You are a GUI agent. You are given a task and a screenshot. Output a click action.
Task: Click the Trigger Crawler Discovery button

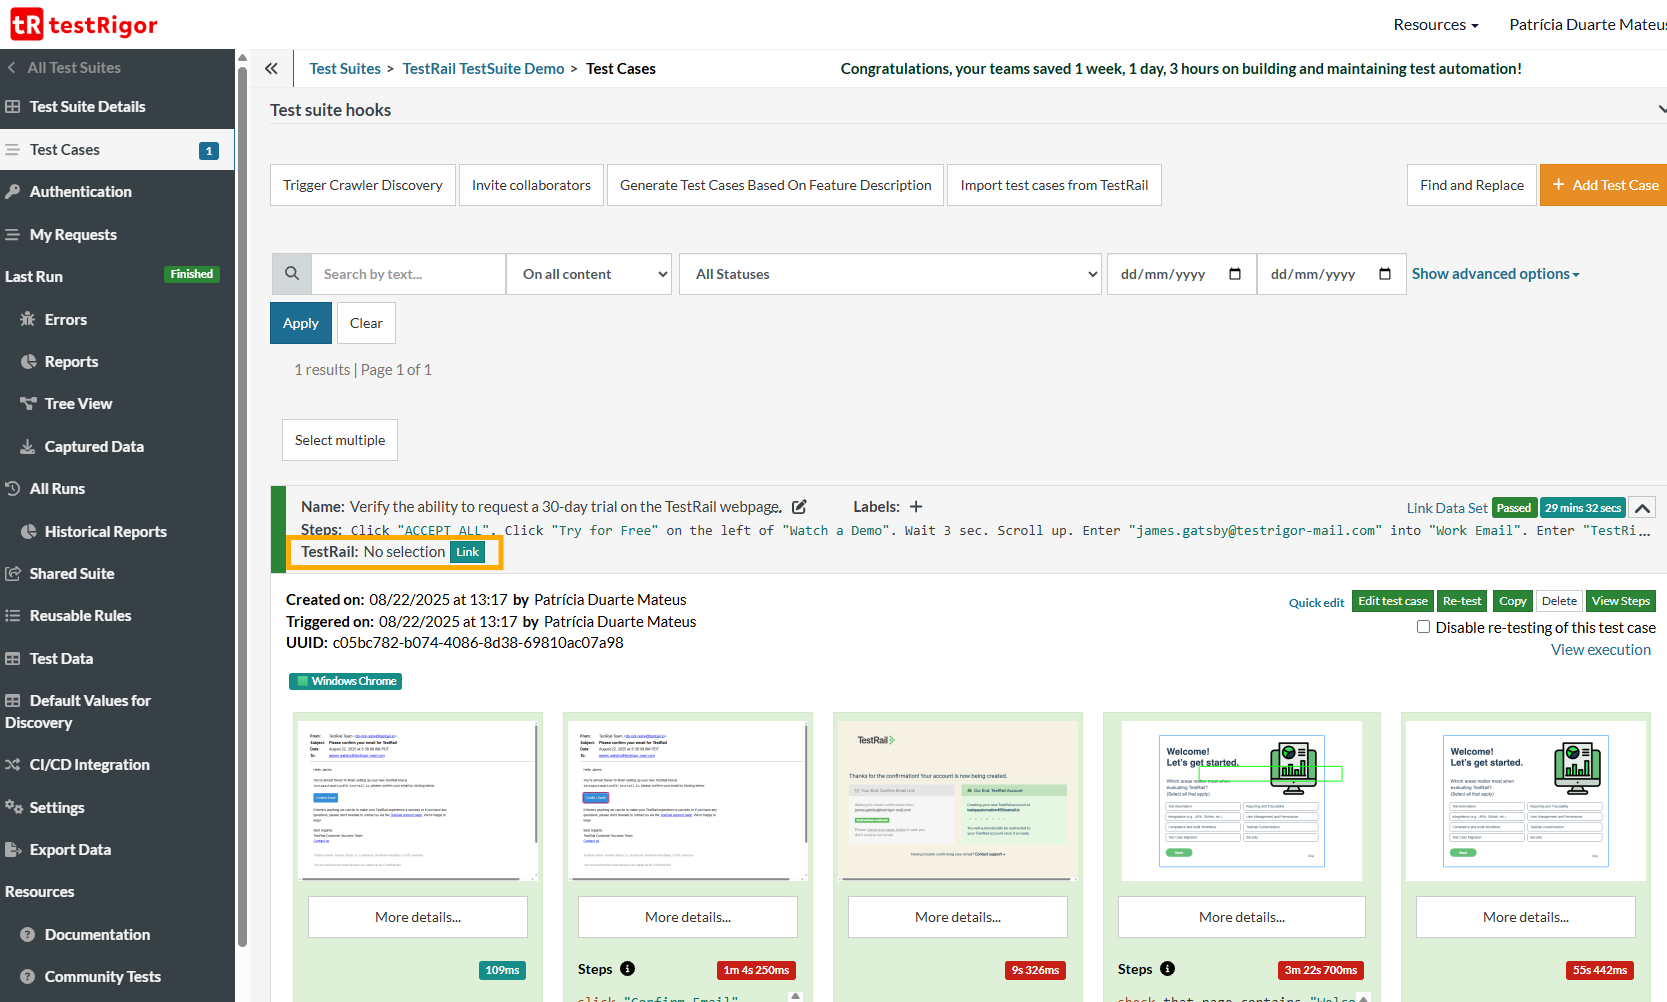363,185
